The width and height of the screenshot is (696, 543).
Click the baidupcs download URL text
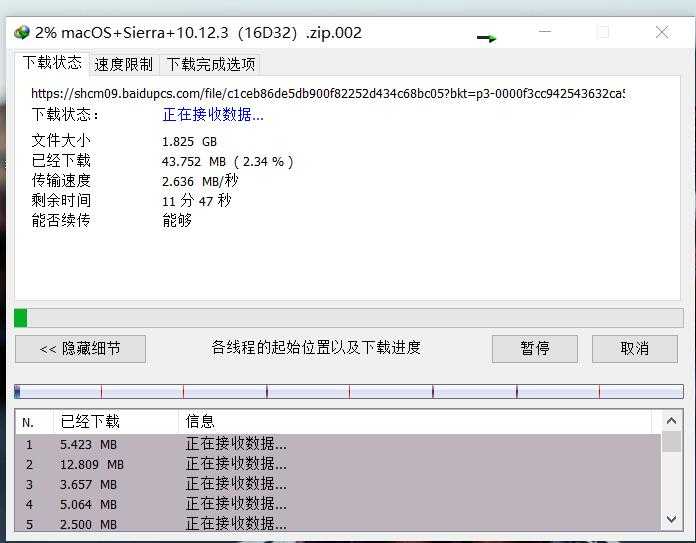328,93
